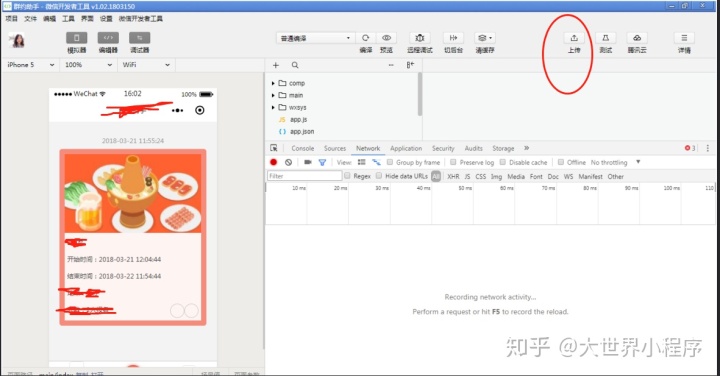
Task: Enable Preserve log checkbox
Action: 453,162
